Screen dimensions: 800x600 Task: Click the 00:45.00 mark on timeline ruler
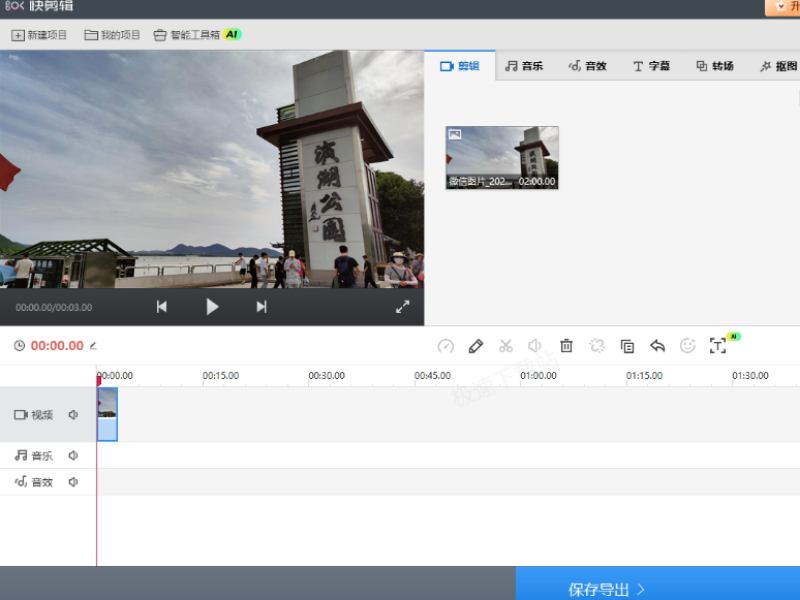(433, 376)
